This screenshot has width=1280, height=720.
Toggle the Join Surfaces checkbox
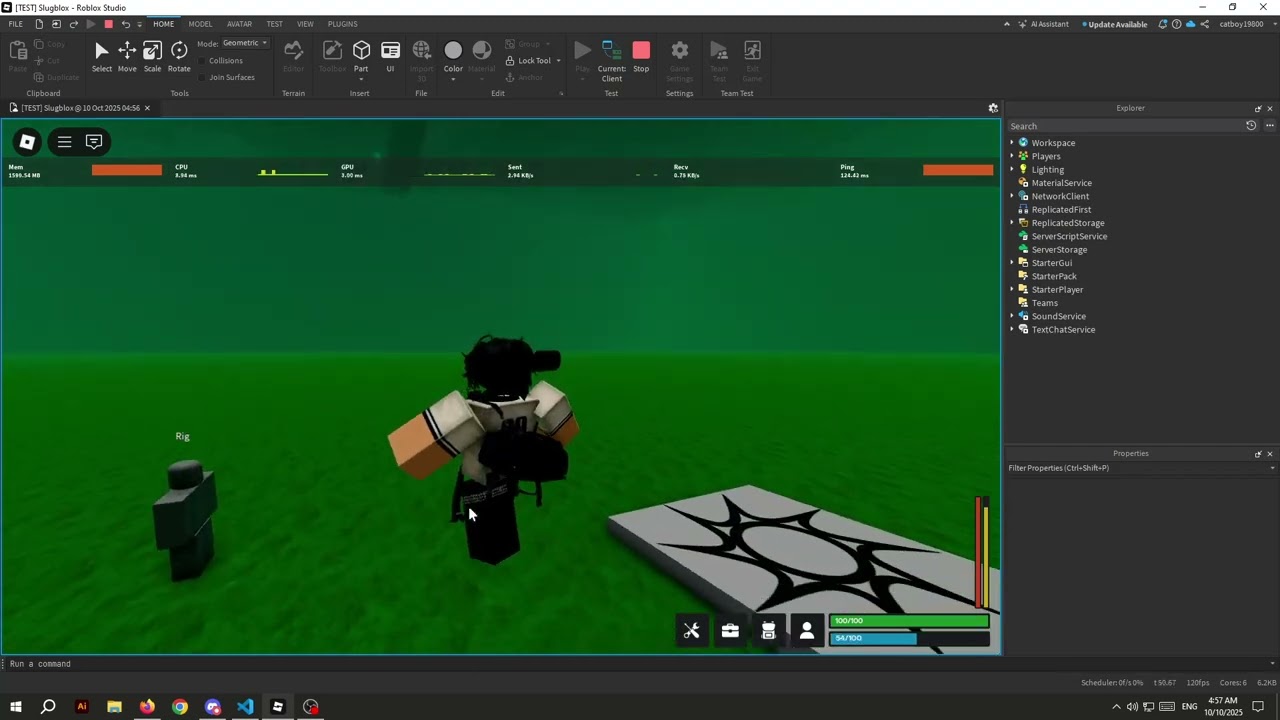pyautogui.click(x=202, y=77)
